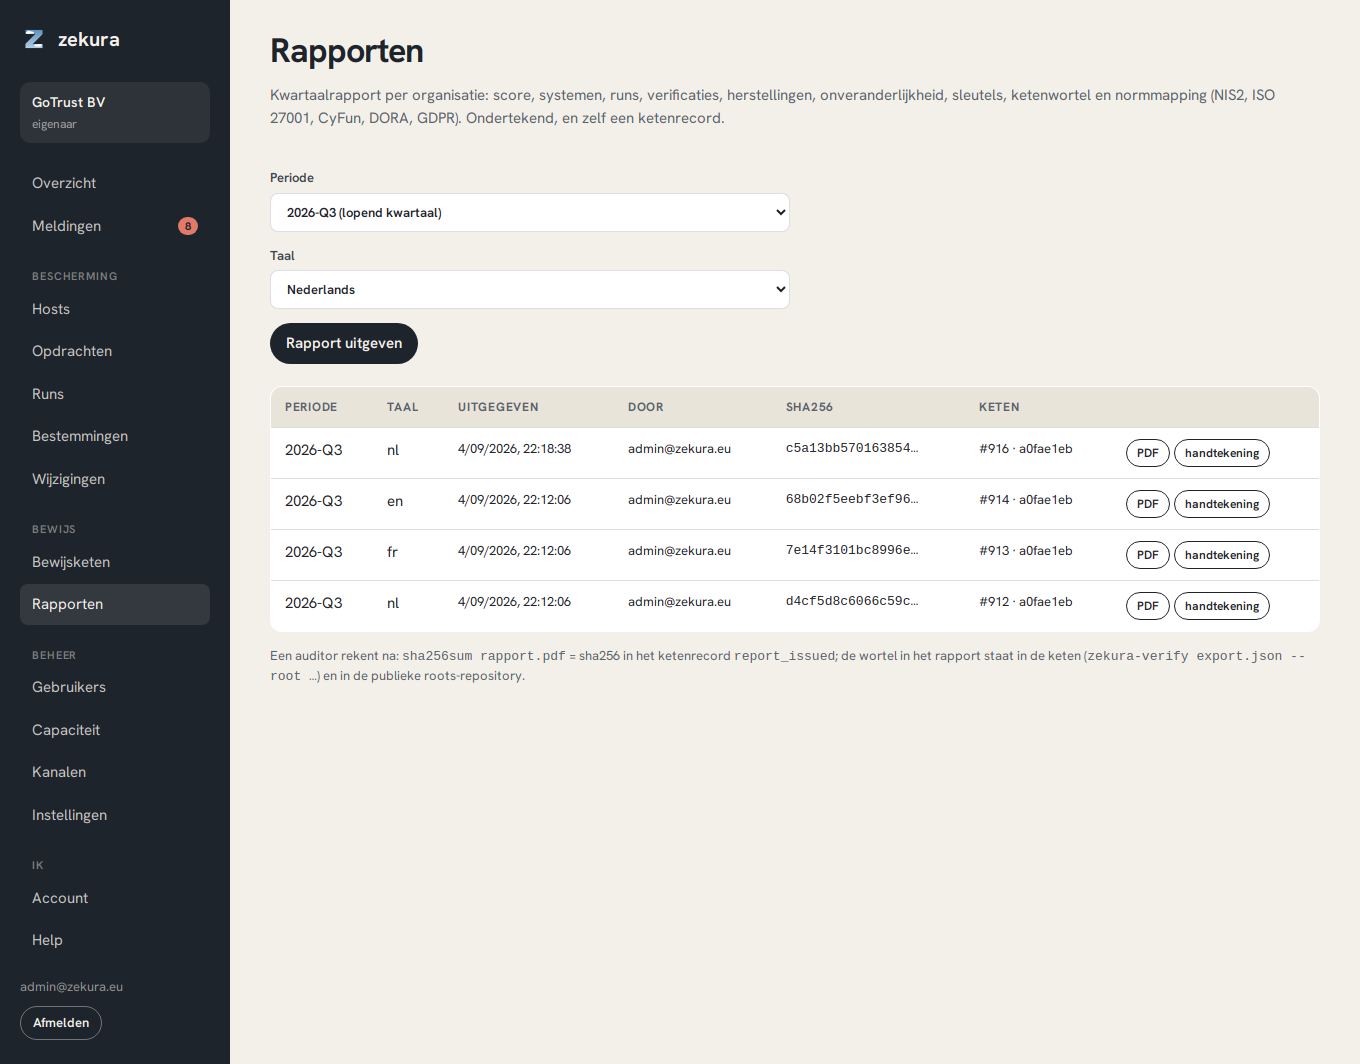
Task: Download PDF for chain record #916
Action: [1147, 453]
